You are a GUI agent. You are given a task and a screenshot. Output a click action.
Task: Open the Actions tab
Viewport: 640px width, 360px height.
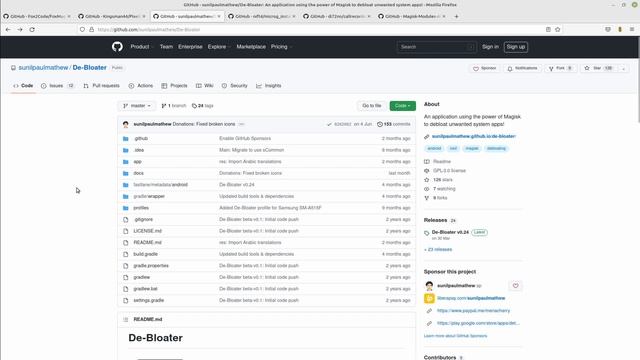point(141,86)
